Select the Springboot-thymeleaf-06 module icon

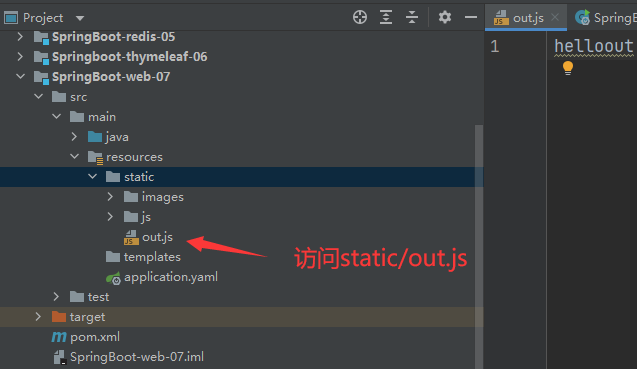coord(41,57)
